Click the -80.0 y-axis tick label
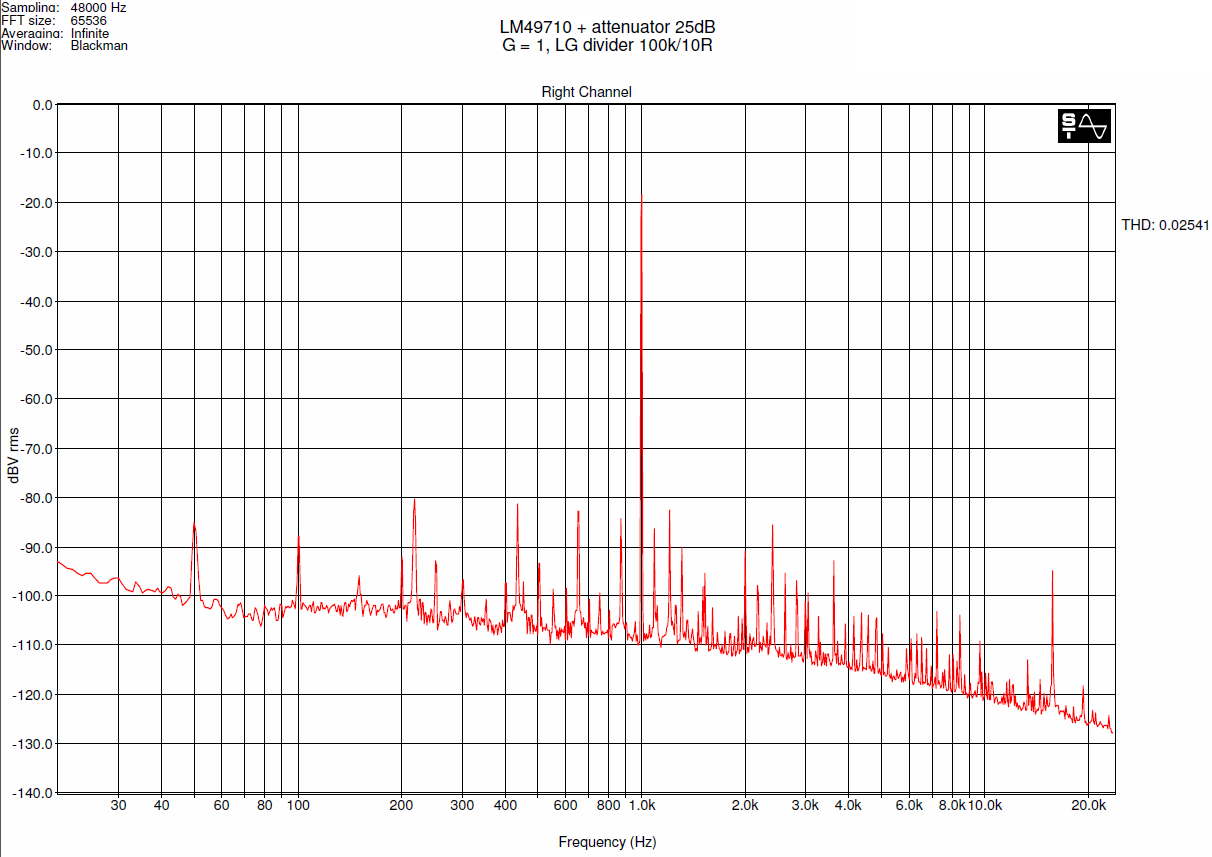1212x857 pixels. coord(36,497)
